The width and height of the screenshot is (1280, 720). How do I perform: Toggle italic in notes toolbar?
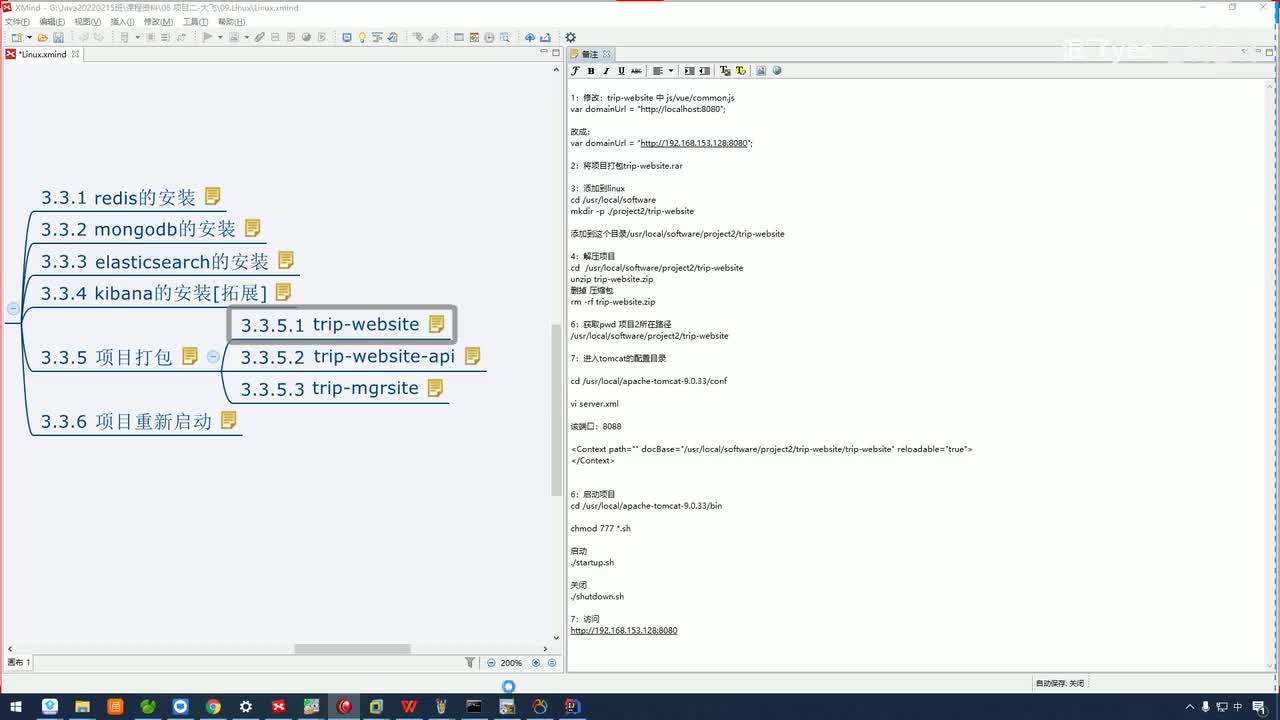click(x=606, y=71)
